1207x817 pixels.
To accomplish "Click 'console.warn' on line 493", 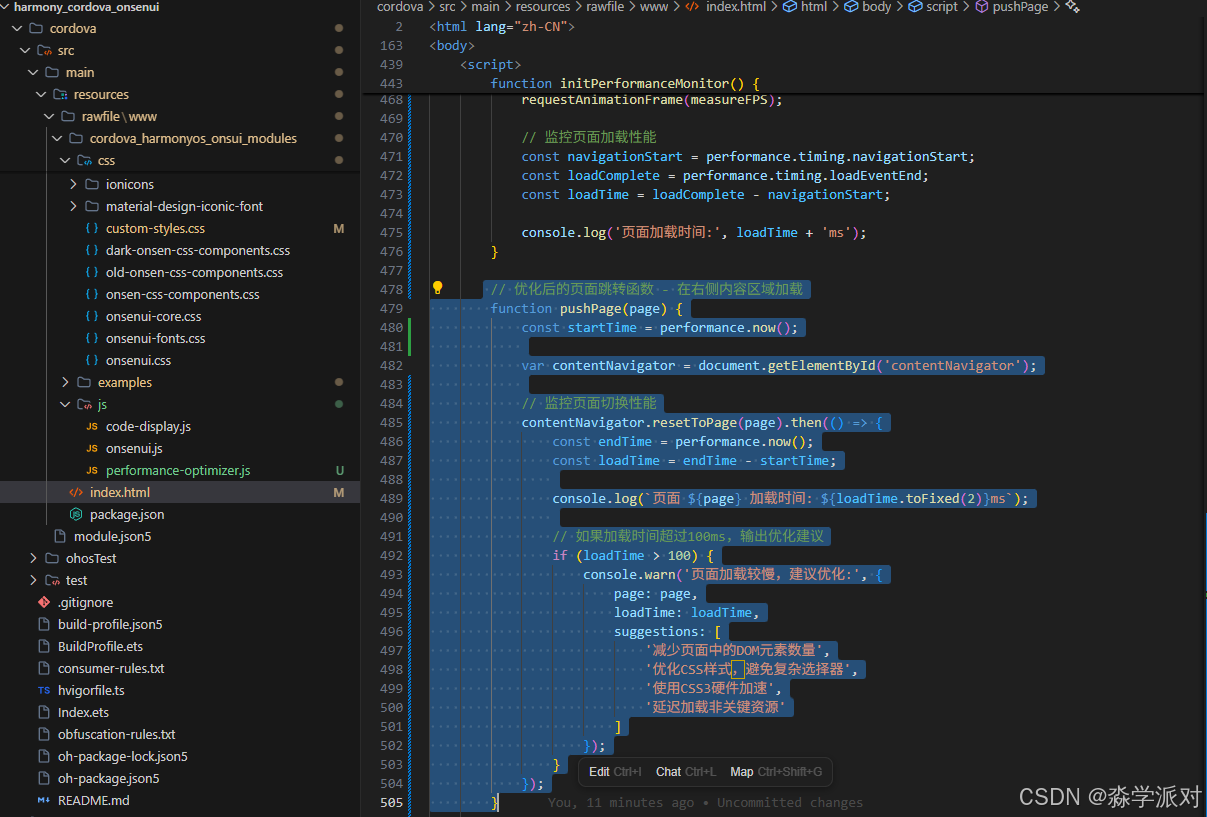I will click(x=629, y=575).
